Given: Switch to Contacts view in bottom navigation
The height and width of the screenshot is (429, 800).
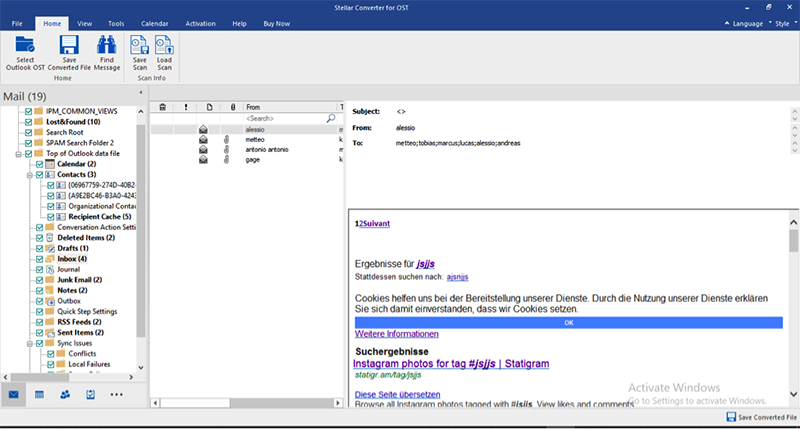Looking at the screenshot, I should point(65,395).
